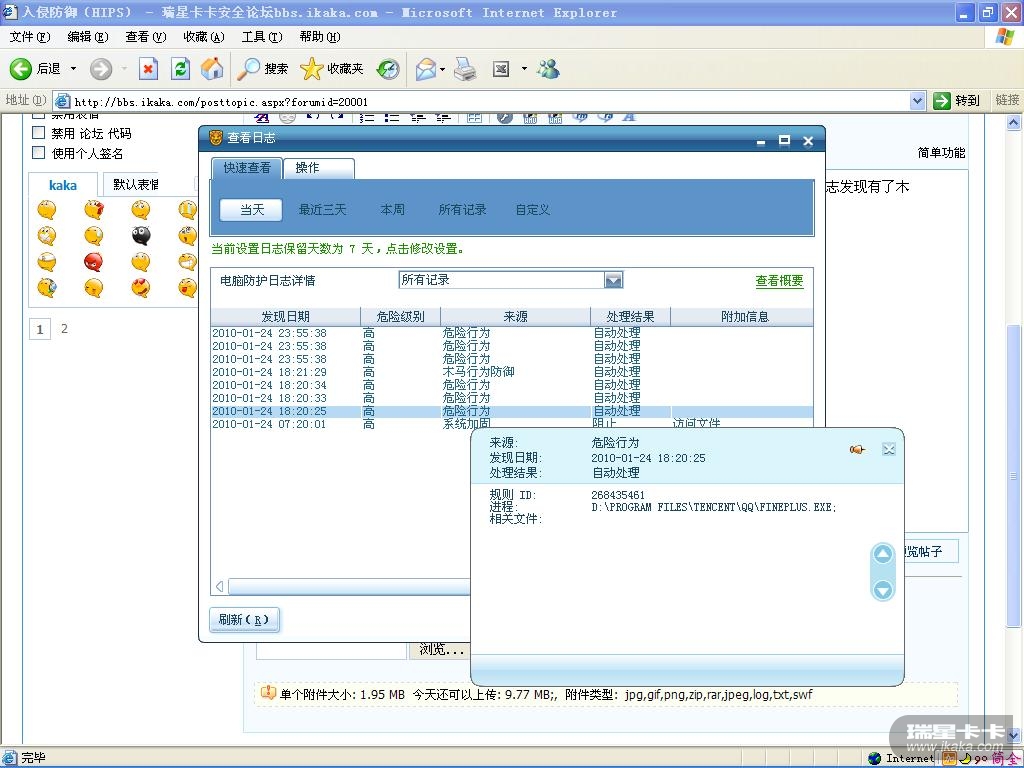
Task: Click the Mail envelope toolbar icon
Action: [x=426, y=69]
